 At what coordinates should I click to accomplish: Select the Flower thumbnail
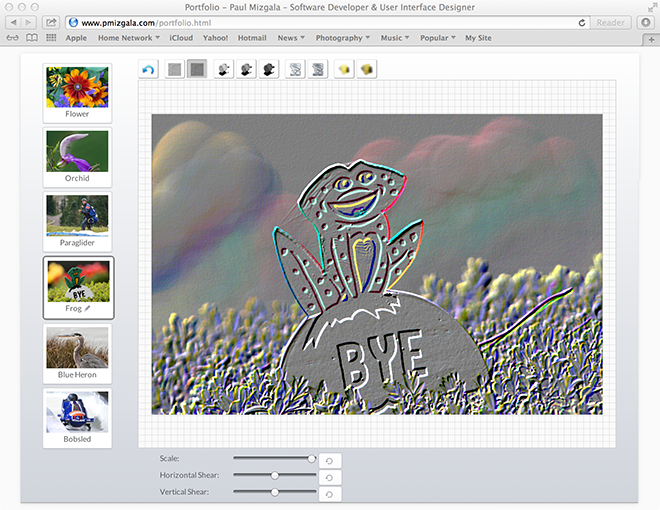click(77, 93)
